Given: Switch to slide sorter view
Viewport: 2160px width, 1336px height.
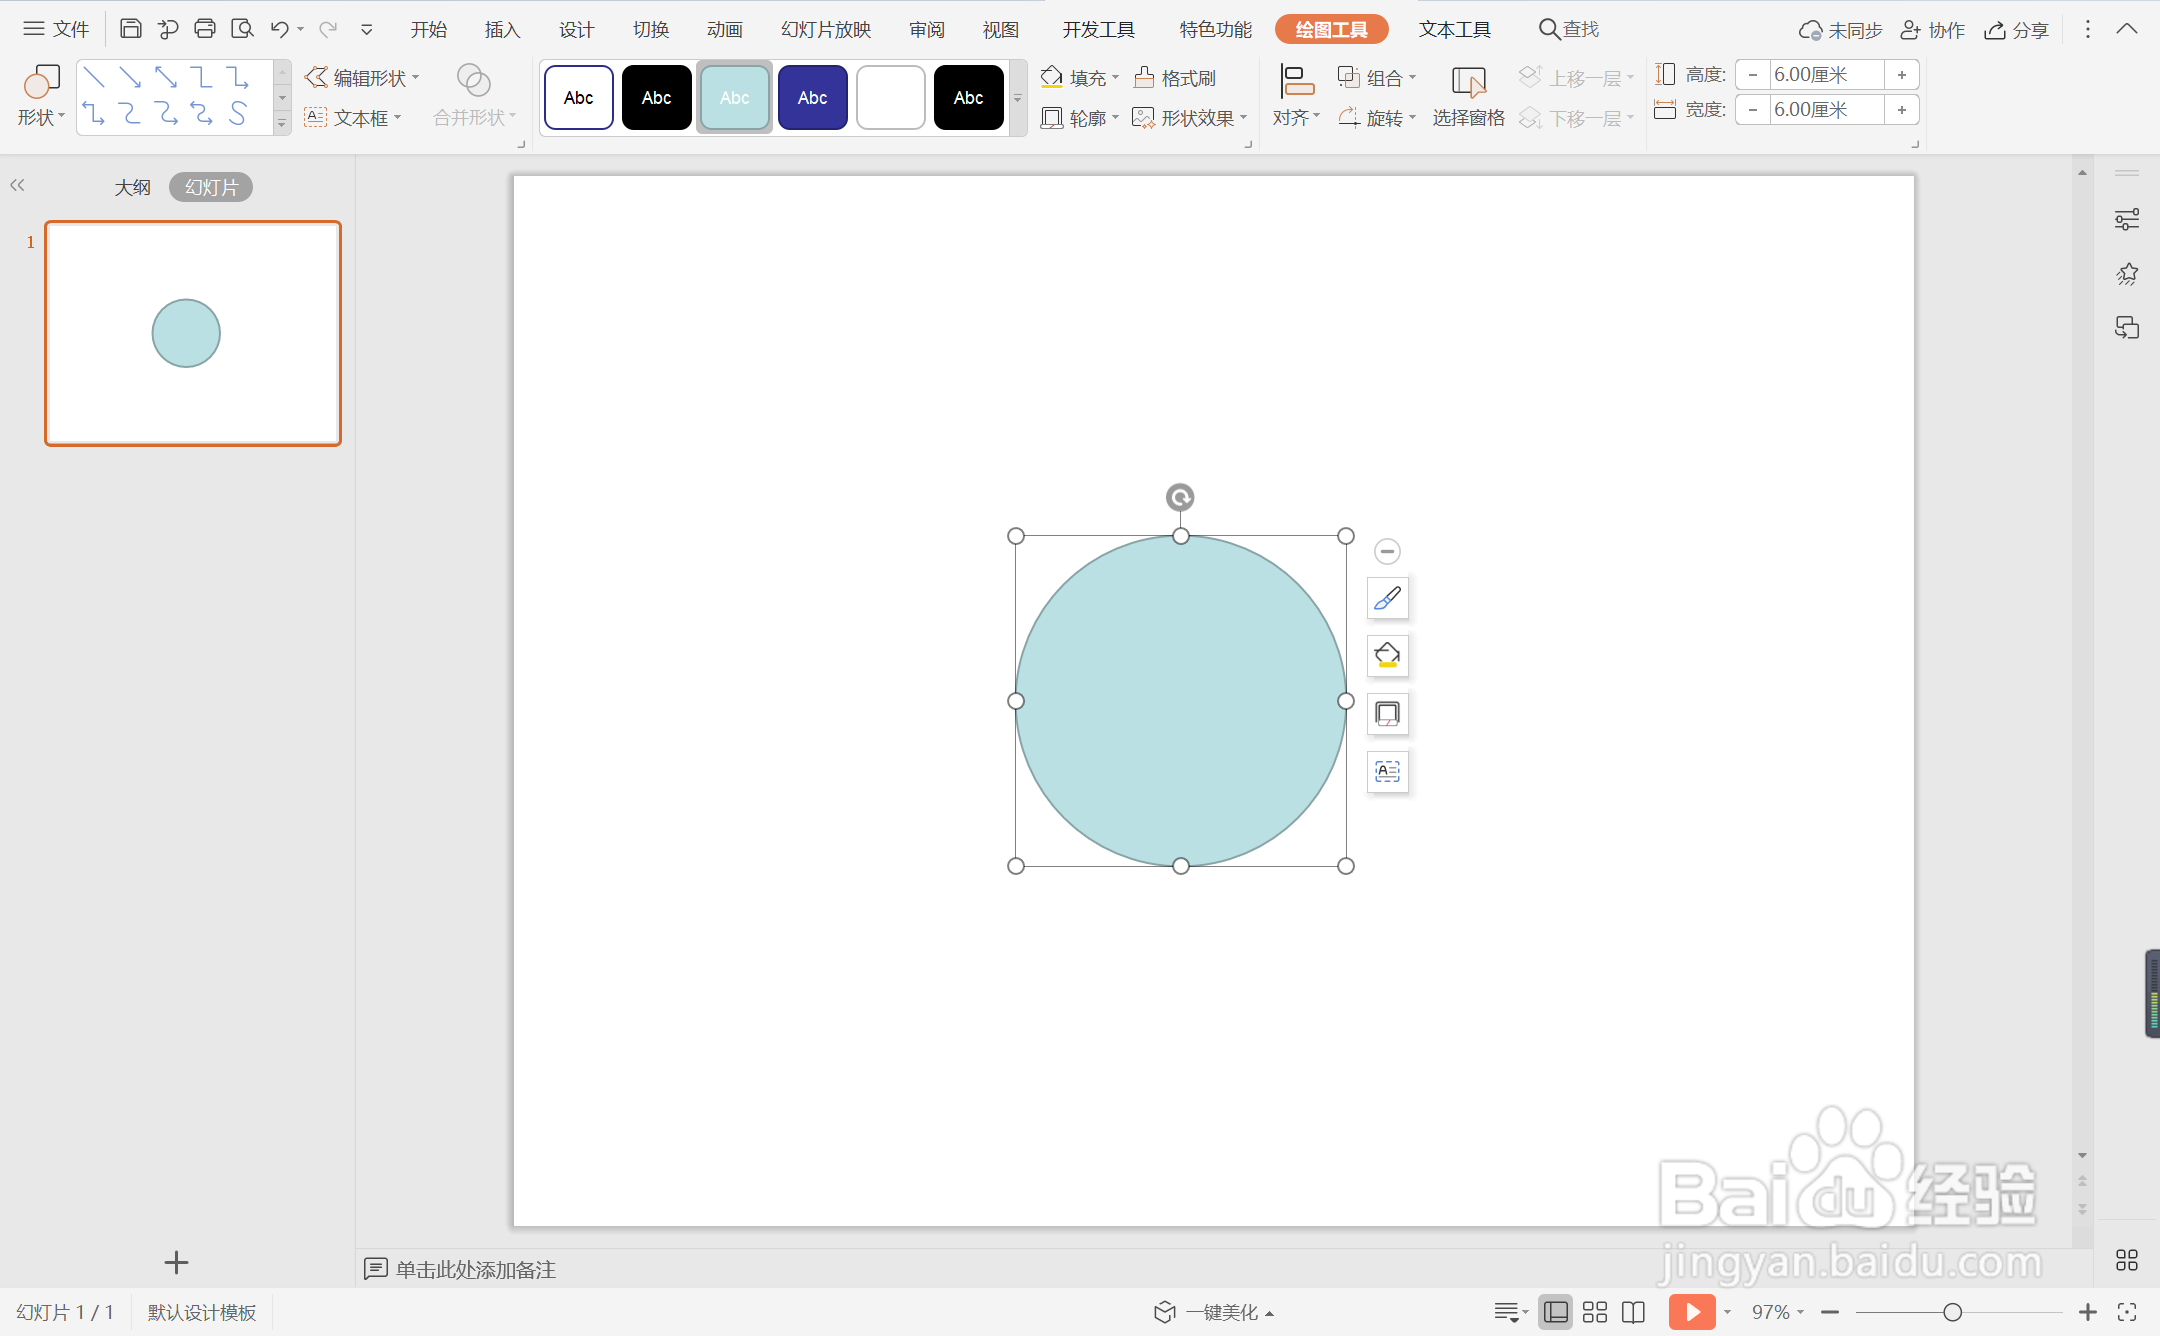Looking at the screenshot, I should coord(1595,1312).
